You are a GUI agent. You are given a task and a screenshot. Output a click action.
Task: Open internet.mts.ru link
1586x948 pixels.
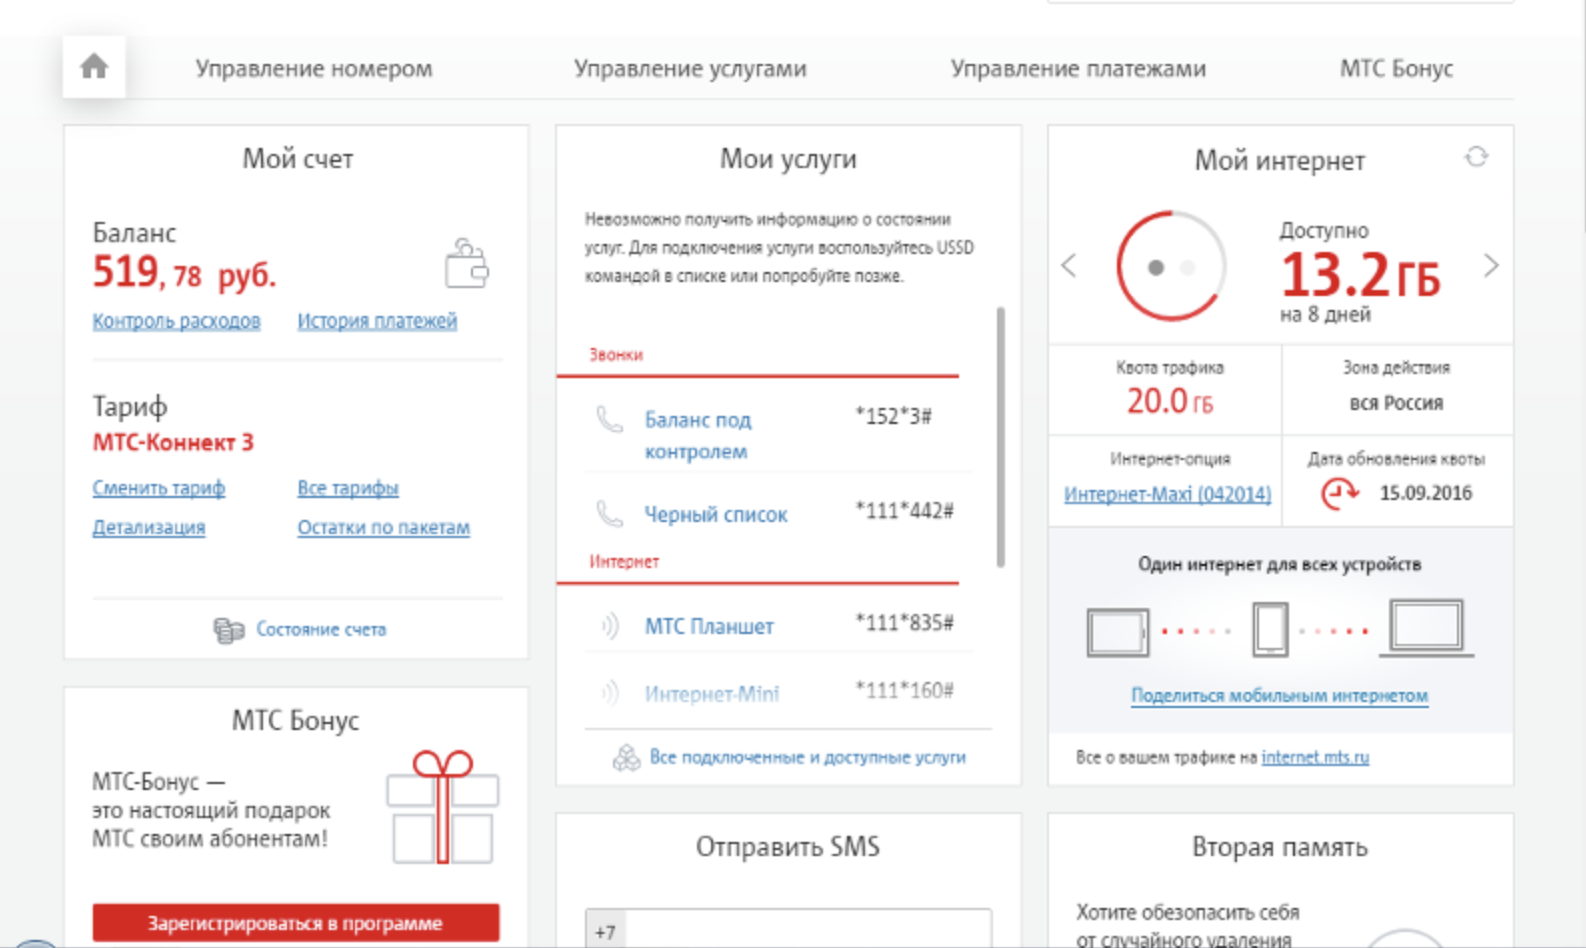[1315, 757]
